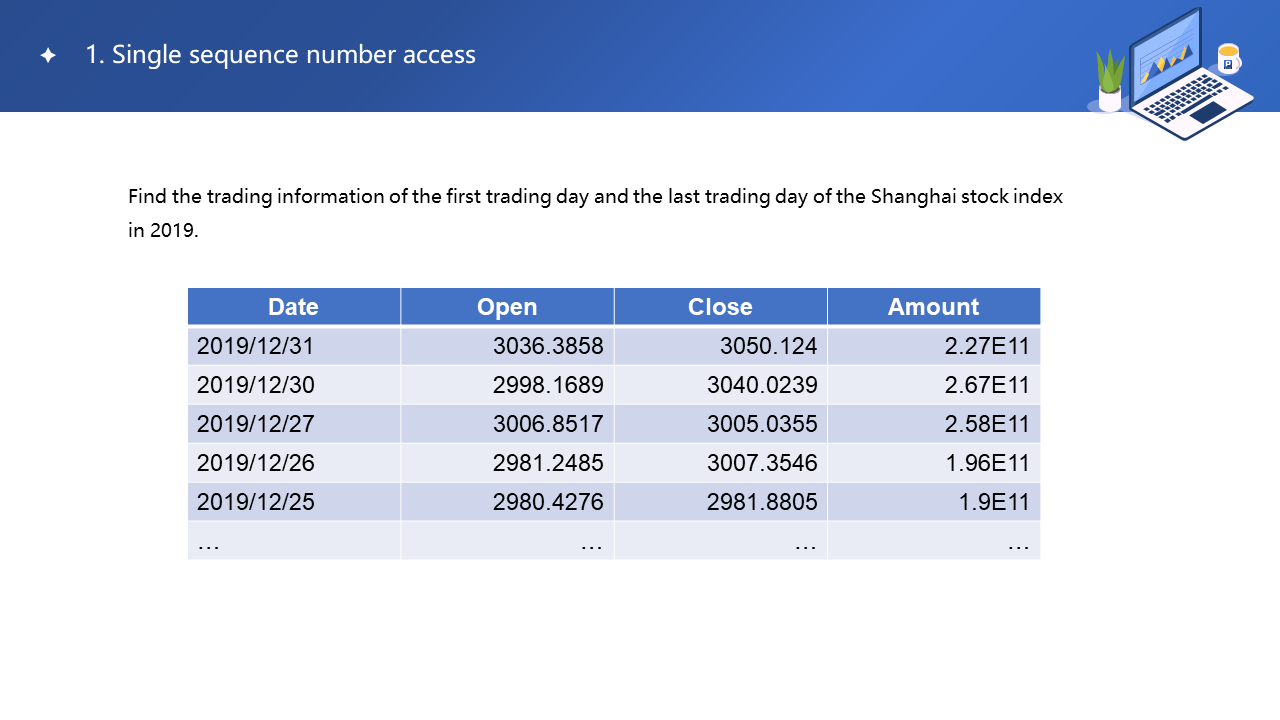Select the open value 2980.4276
Image resolution: width=1280 pixels, height=720 pixels.
pos(548,502)
